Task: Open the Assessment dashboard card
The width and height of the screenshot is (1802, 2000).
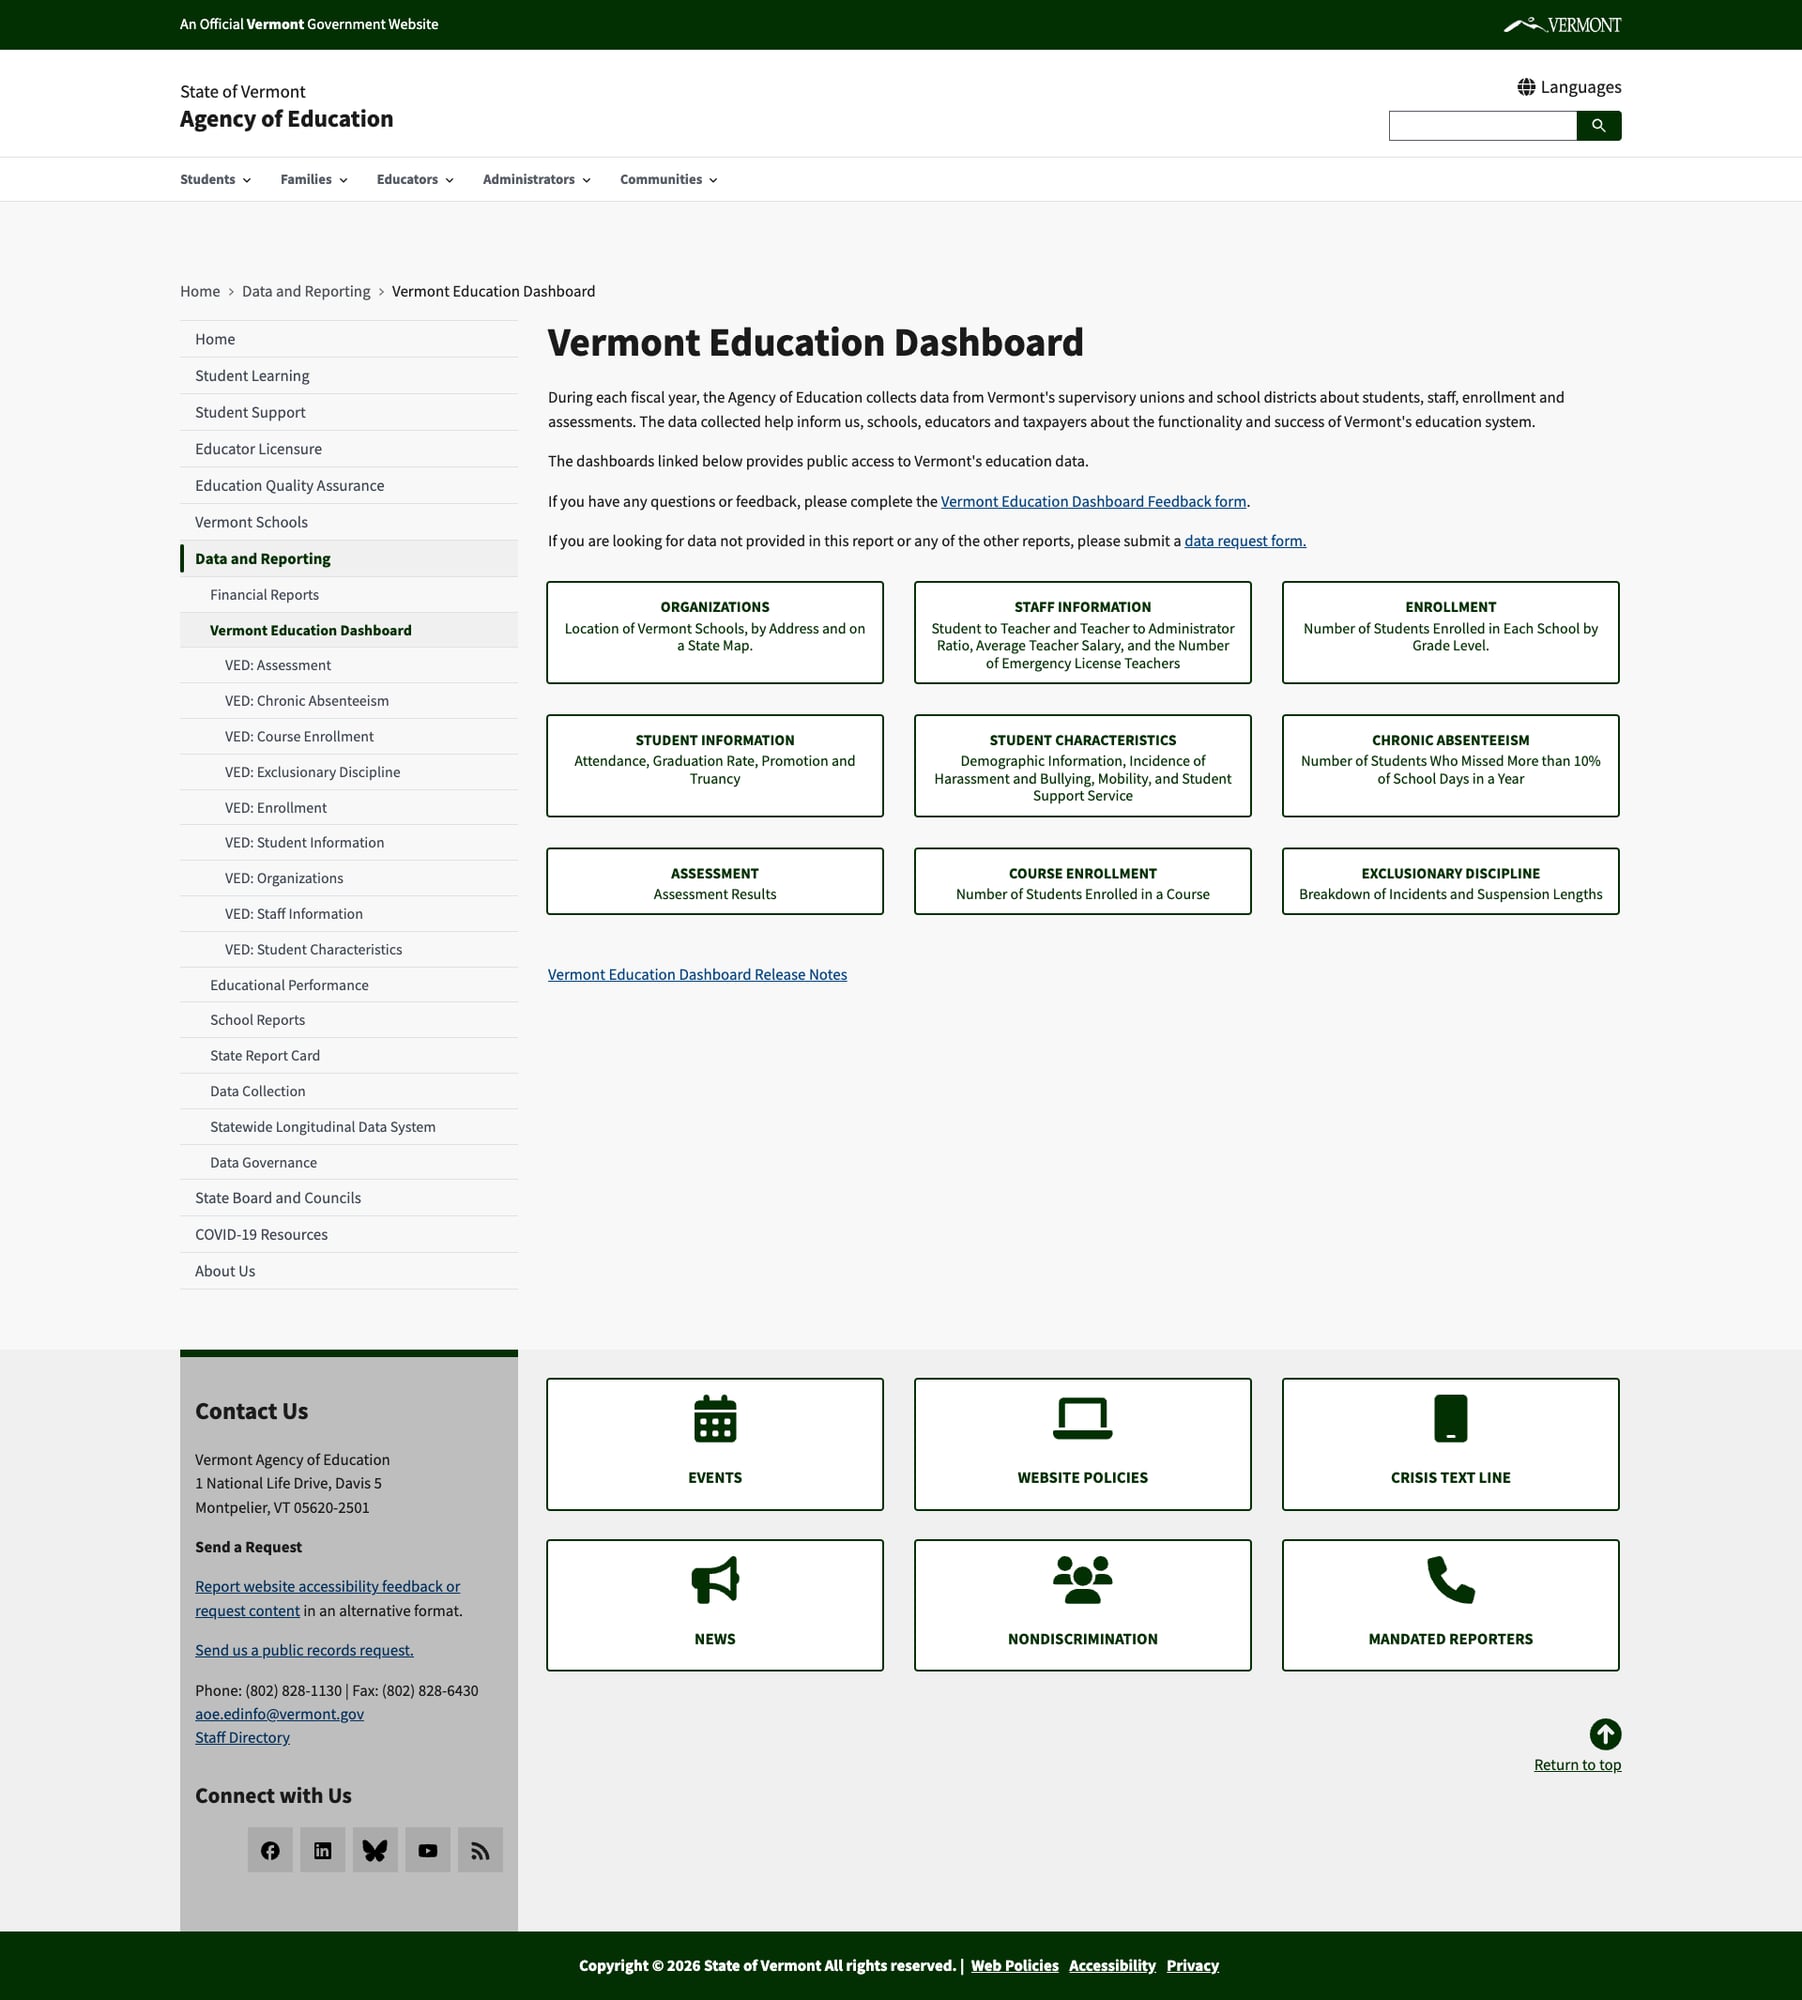Action: 715,881
